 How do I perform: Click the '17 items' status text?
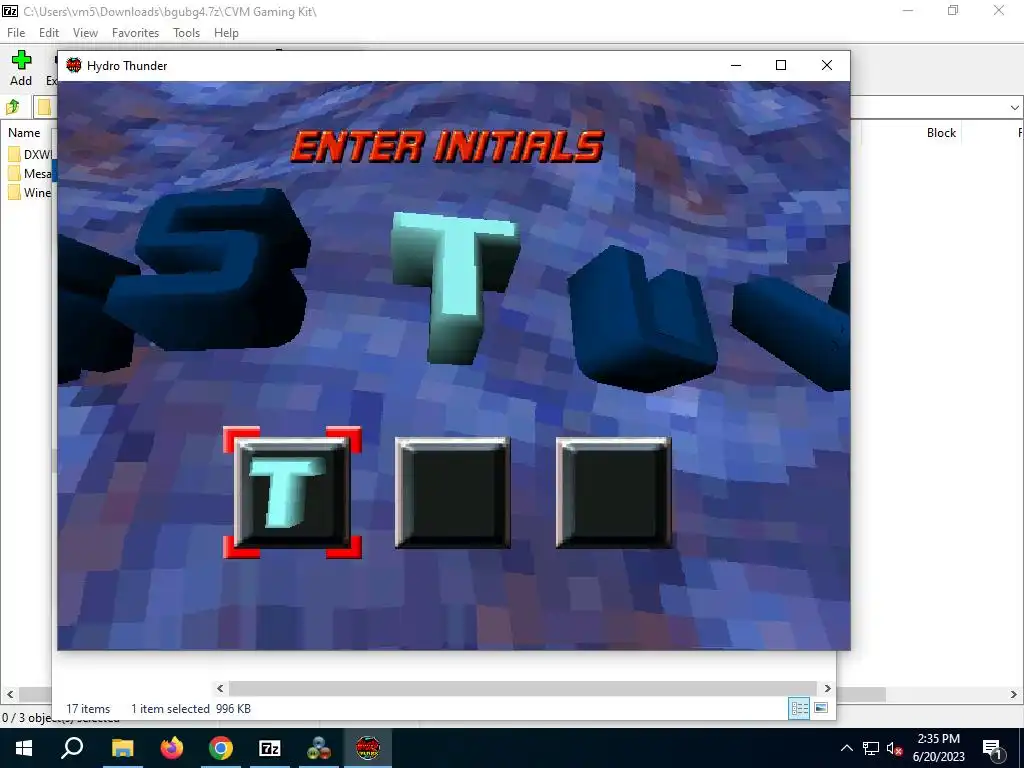coord(88,709)
